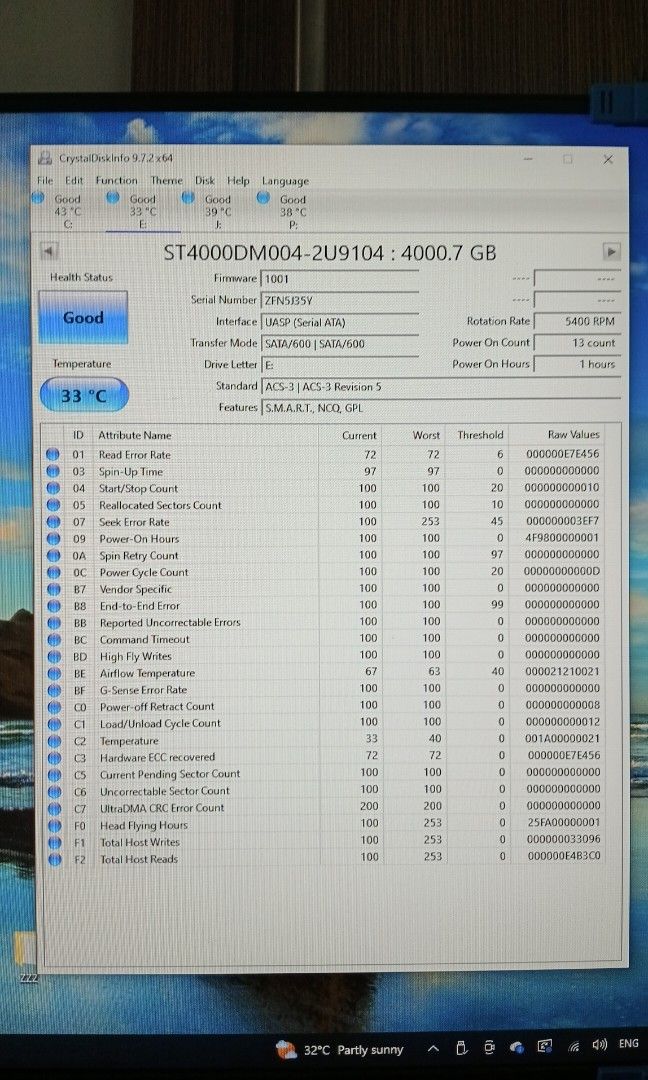Click the Serial Number field
The width and height of the screenshot is (648, 1080).
pos(340,300)
